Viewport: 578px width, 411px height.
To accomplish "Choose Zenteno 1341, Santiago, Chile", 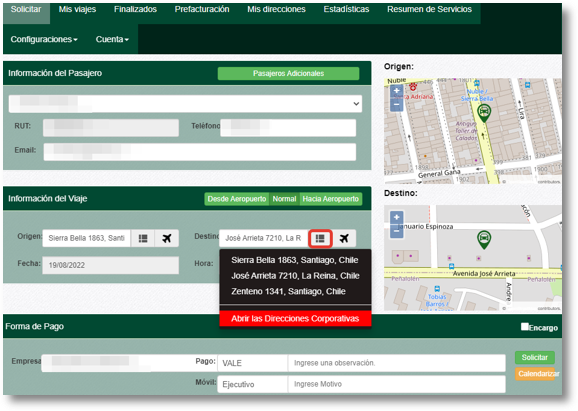I will pyautogui.click(x=295, y=292).
